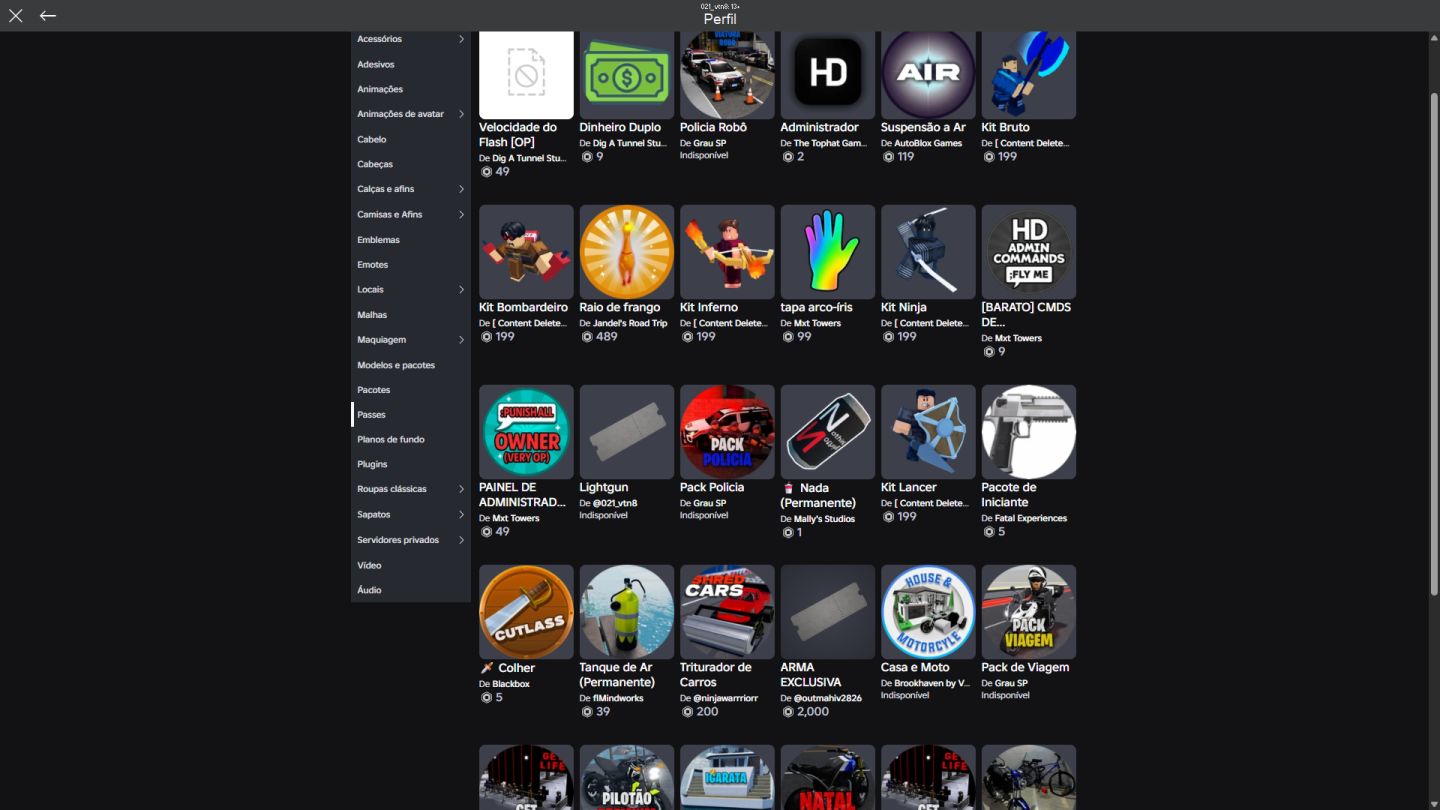Expand the Sapatos category chevron
This screenshot has height=810, width=1440.
click(x=461, y=514)
